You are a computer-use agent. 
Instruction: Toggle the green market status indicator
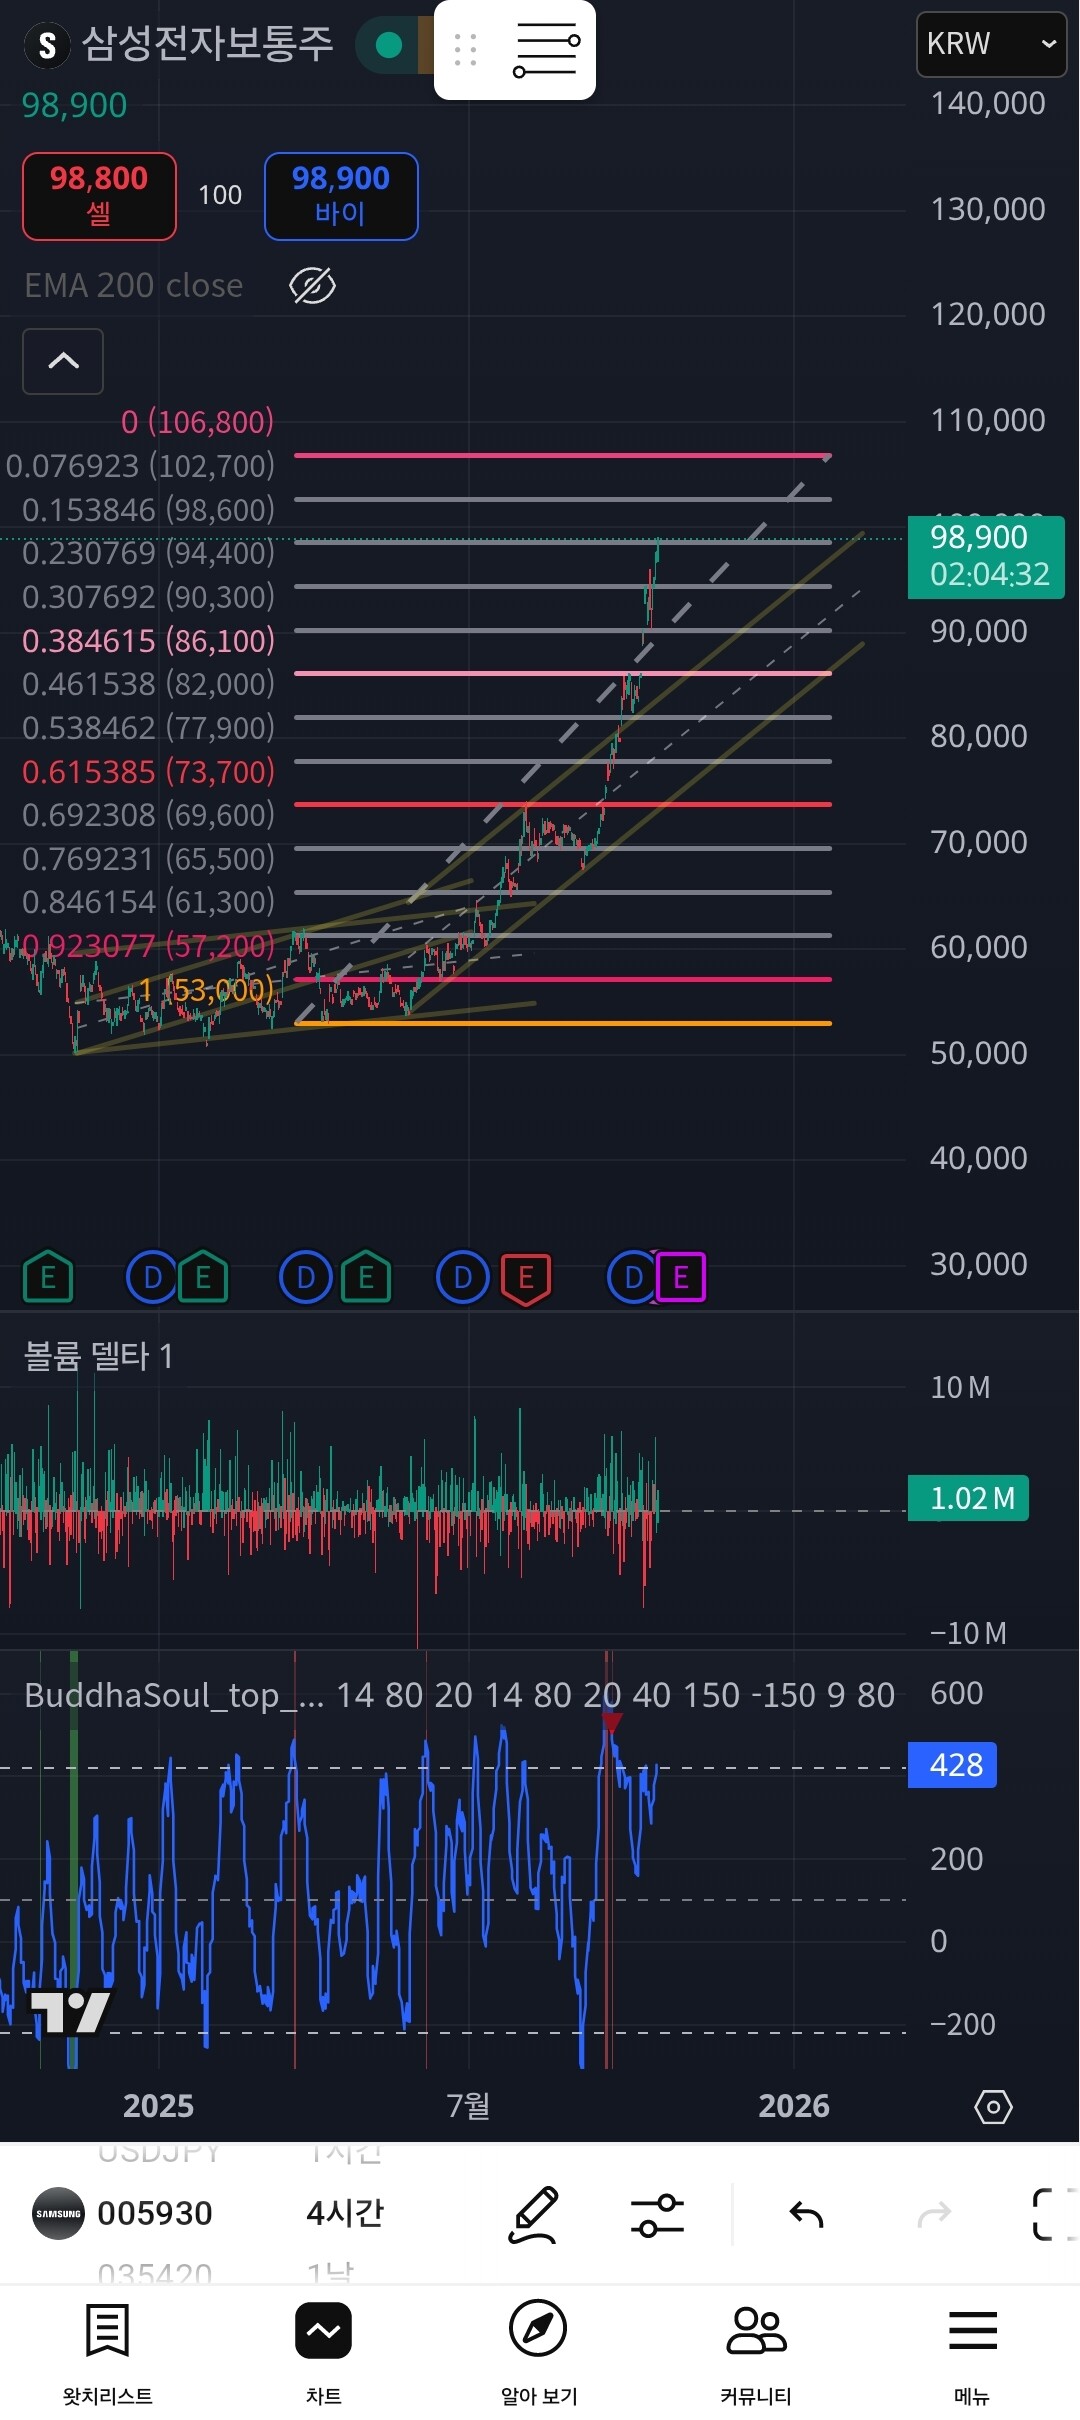tap(389, 45)
